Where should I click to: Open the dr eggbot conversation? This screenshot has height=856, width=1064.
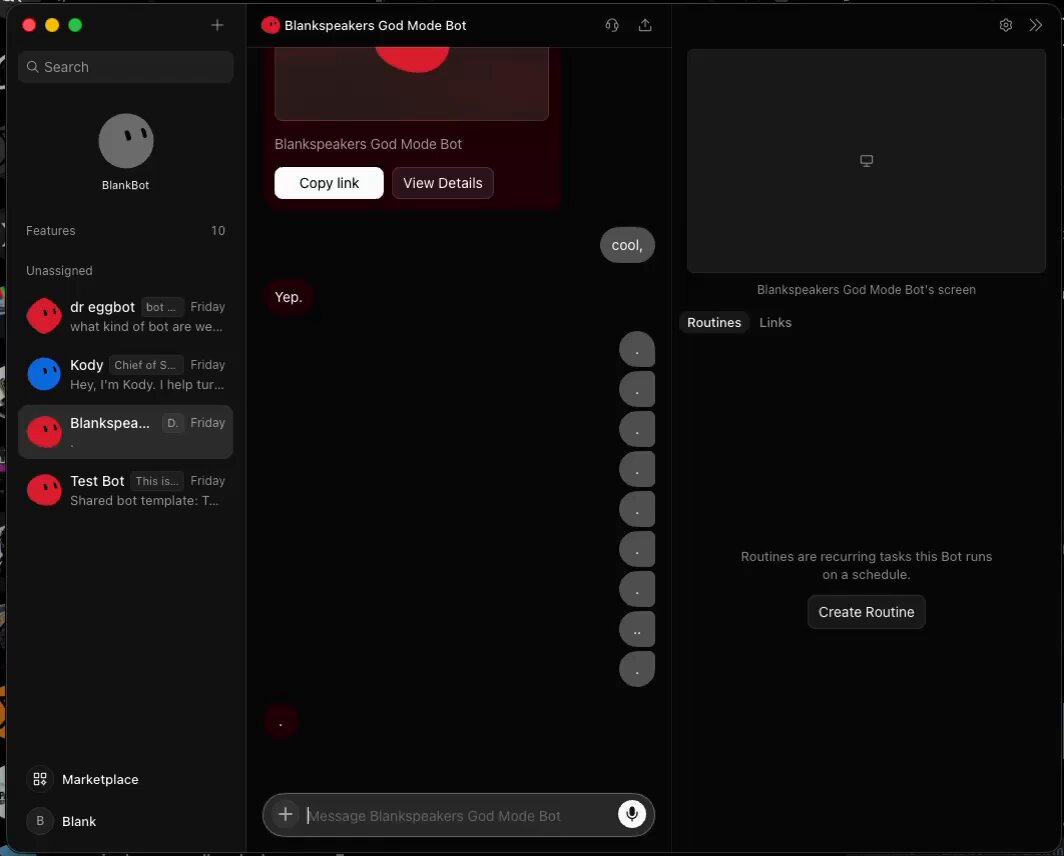[126, 316]
